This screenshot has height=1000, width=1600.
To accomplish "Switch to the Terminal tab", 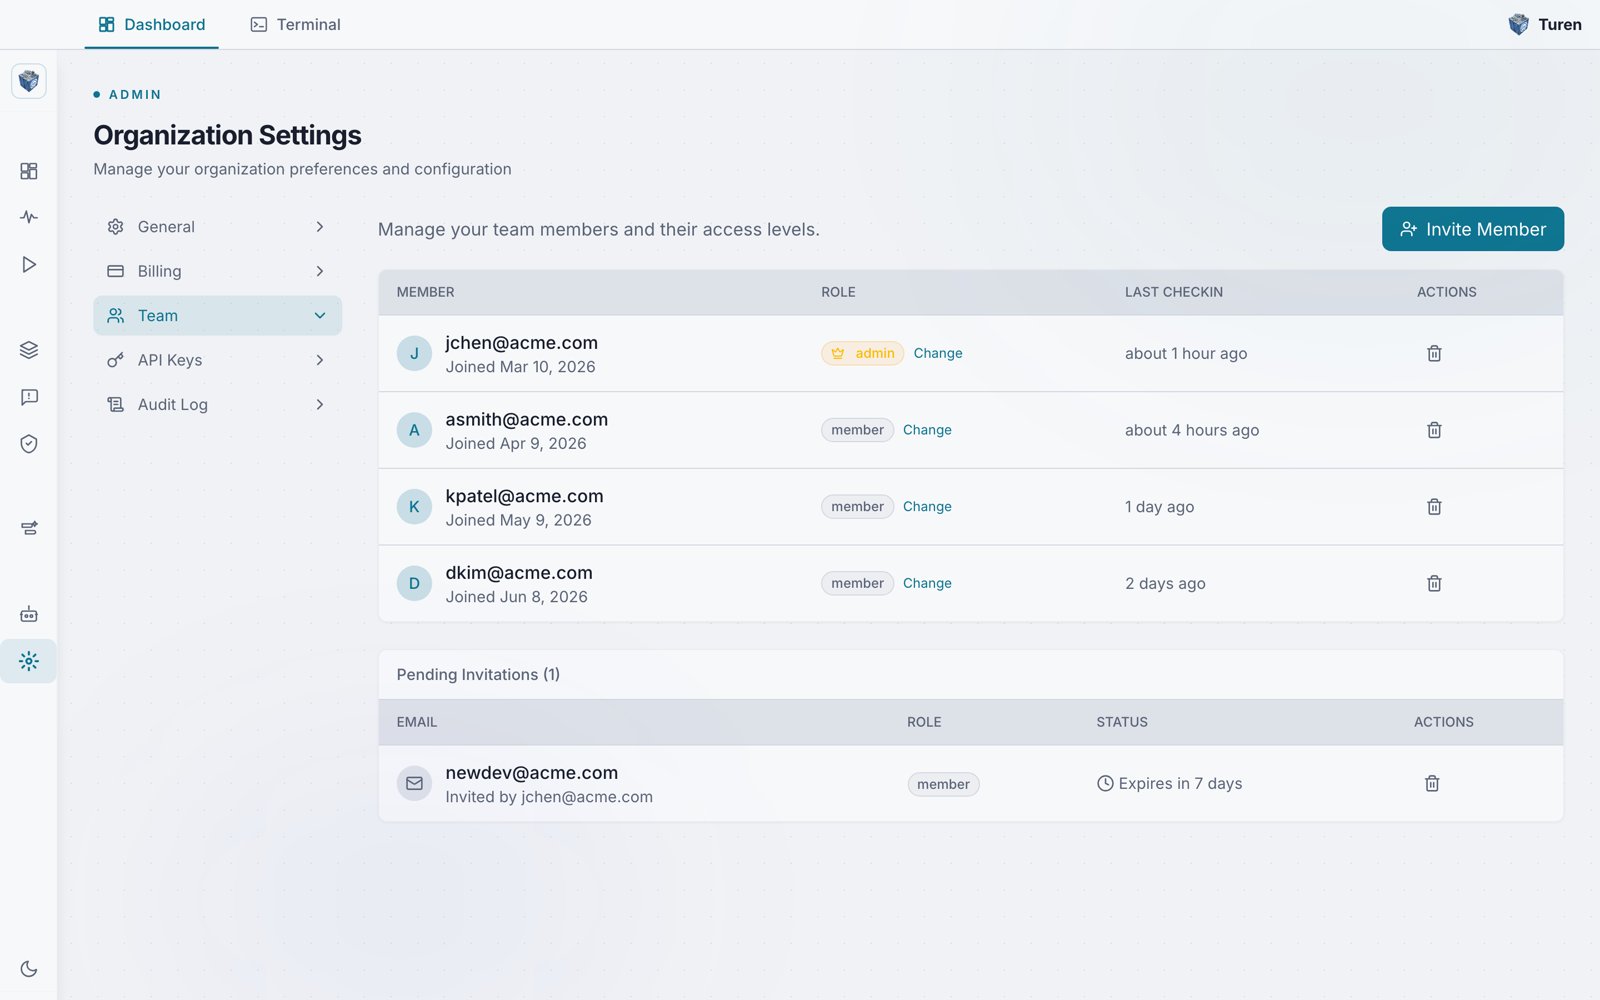I will (x=296, y=24).
